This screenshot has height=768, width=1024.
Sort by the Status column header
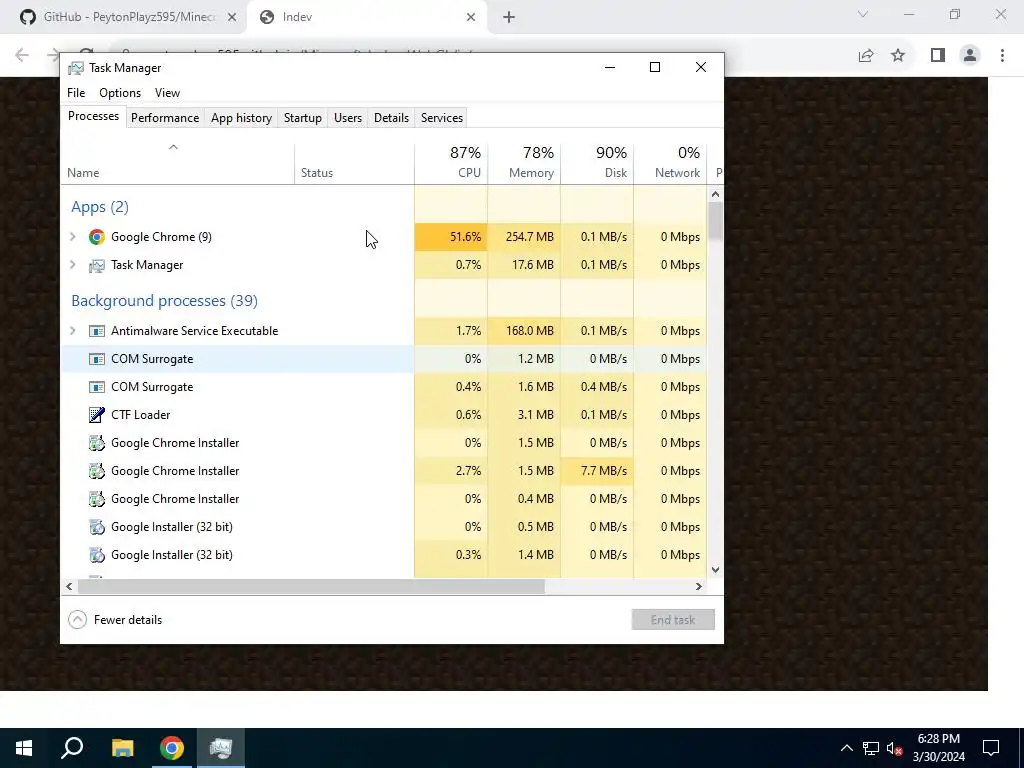click(x=354, y=163)
